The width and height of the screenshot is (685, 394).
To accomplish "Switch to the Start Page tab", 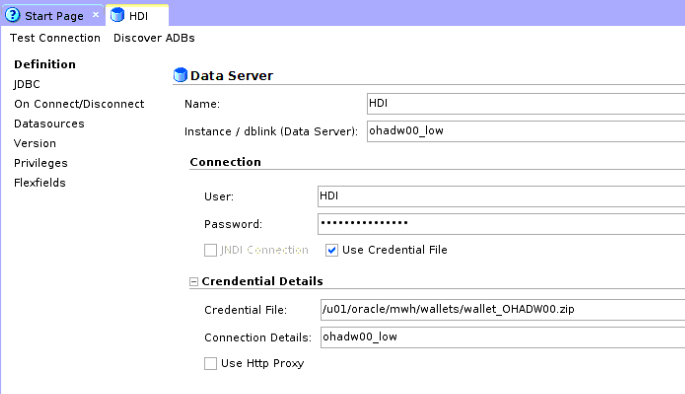I will (x=54, y=16).
